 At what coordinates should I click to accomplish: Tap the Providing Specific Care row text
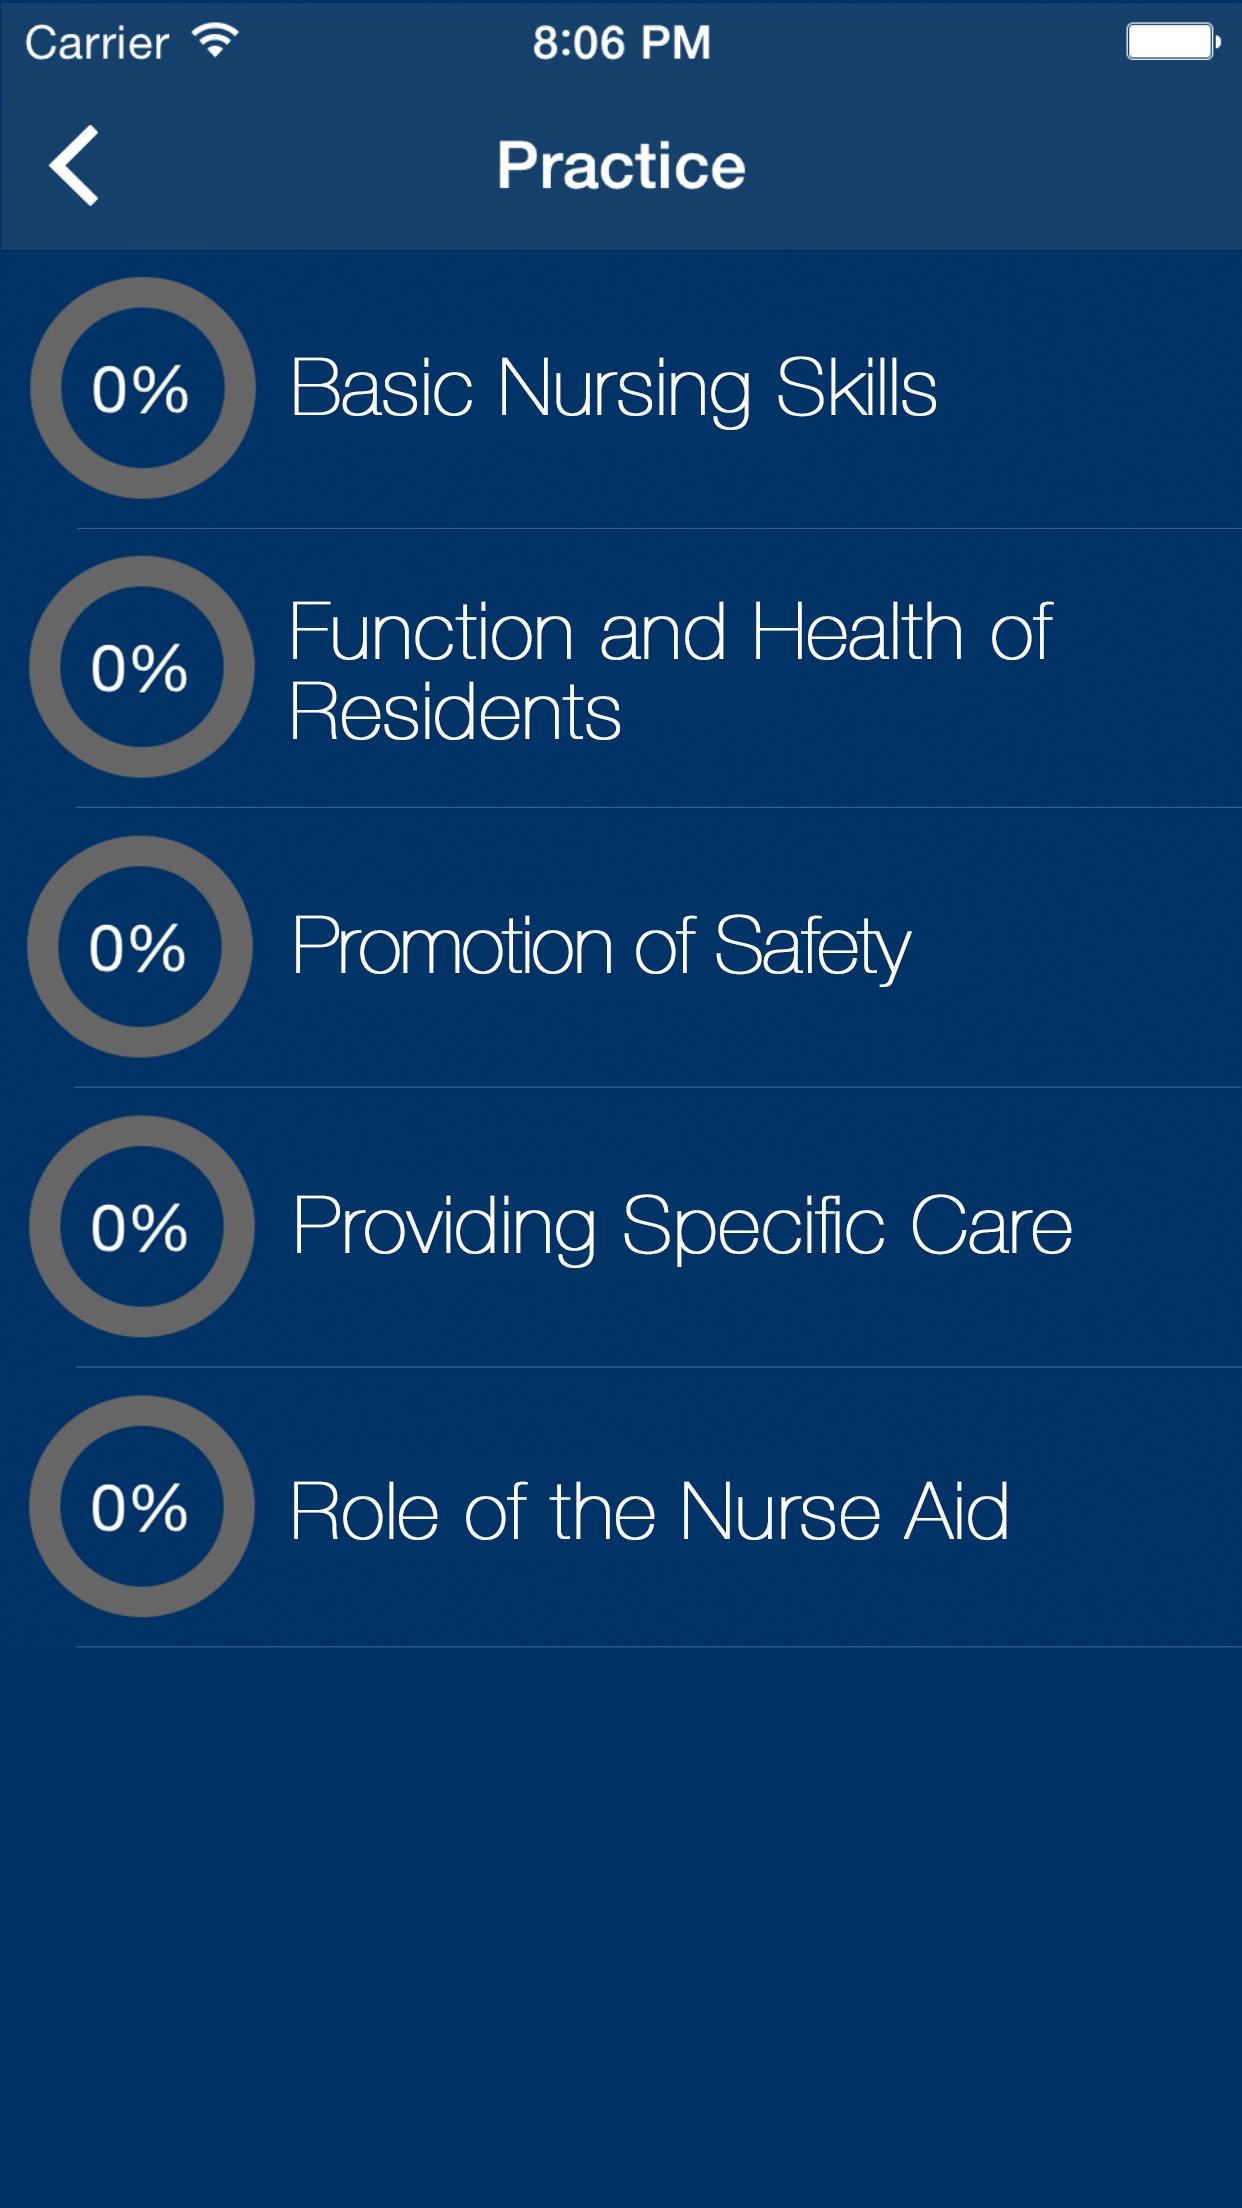click(680, 1230)
